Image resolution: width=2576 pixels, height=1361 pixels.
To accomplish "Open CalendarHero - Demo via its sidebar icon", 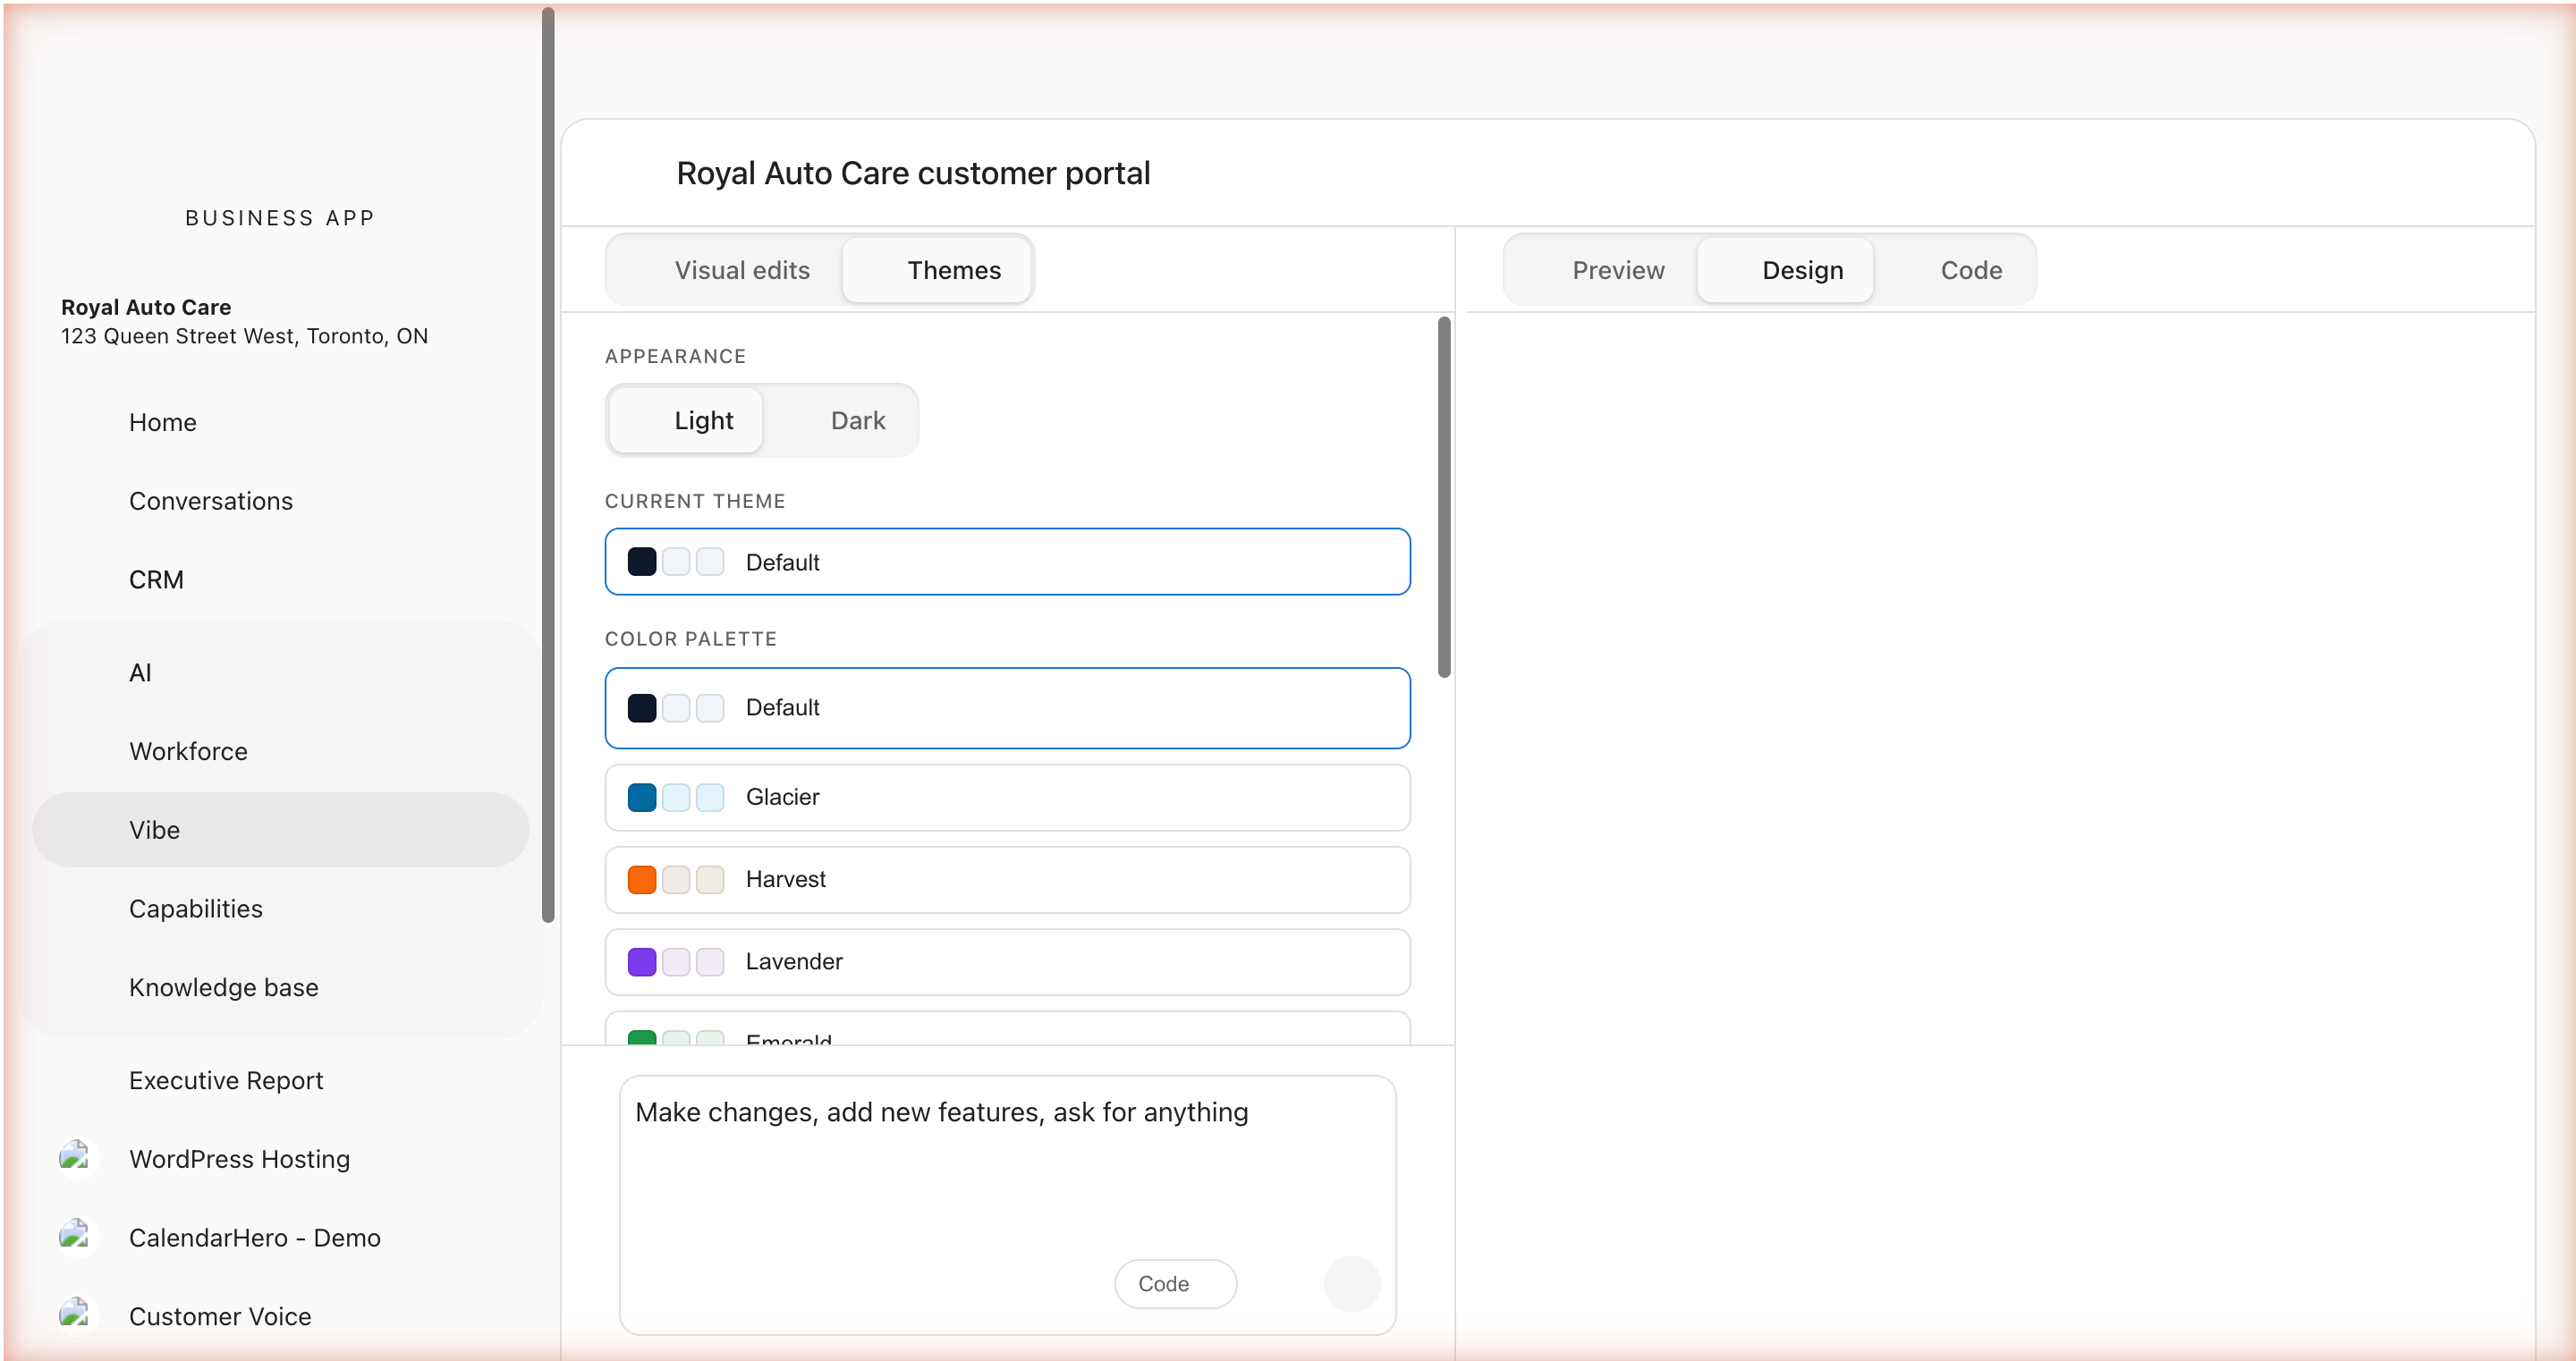I will (76, 1236).
